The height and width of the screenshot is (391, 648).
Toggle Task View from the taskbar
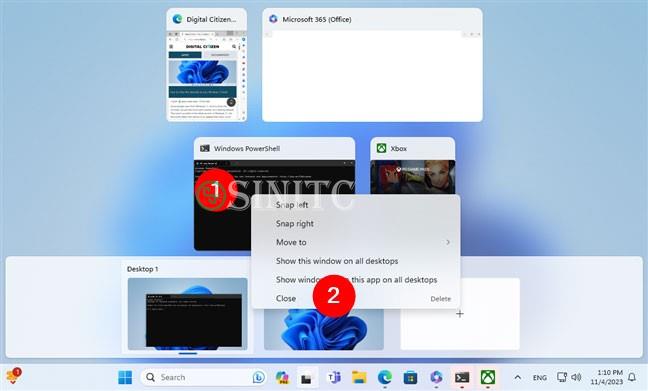307,377
